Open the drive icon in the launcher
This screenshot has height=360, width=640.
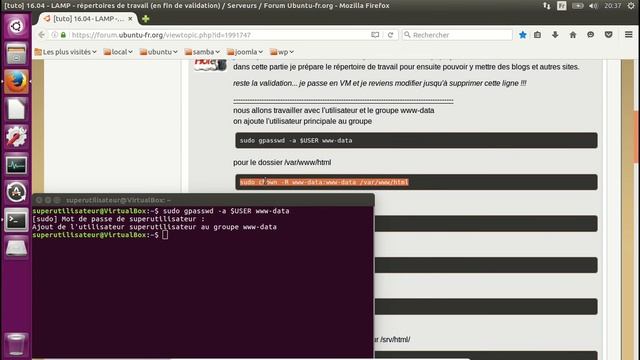tap(16, 248)
